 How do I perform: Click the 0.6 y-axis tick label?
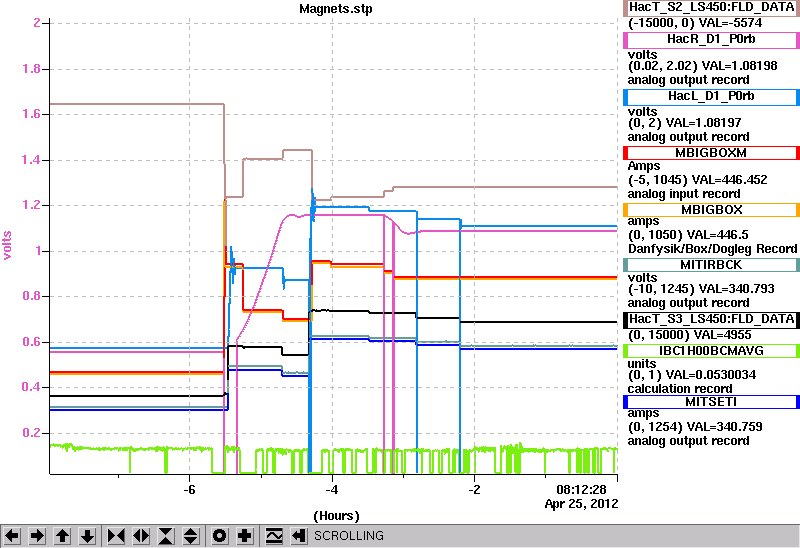point(31,342)
